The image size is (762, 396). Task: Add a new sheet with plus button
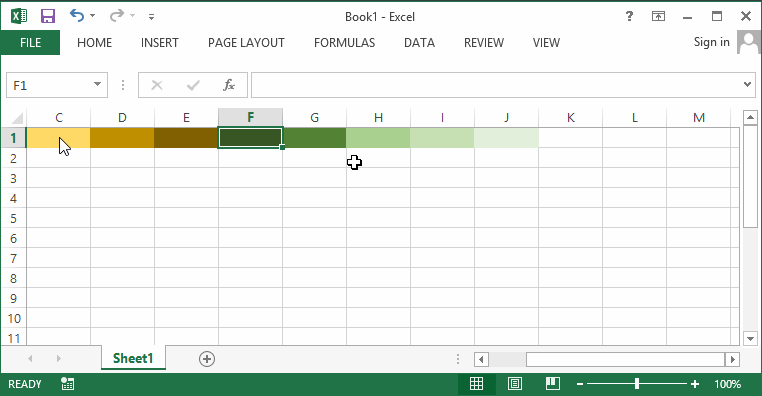click(207, 359)
